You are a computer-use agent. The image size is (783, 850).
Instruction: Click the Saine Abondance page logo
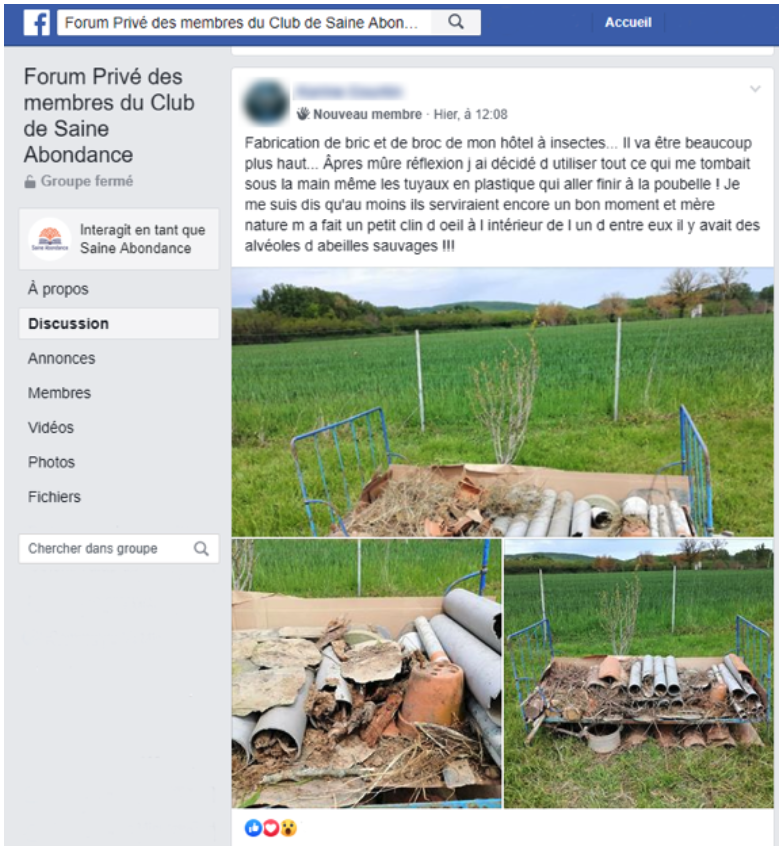[49, 239]
